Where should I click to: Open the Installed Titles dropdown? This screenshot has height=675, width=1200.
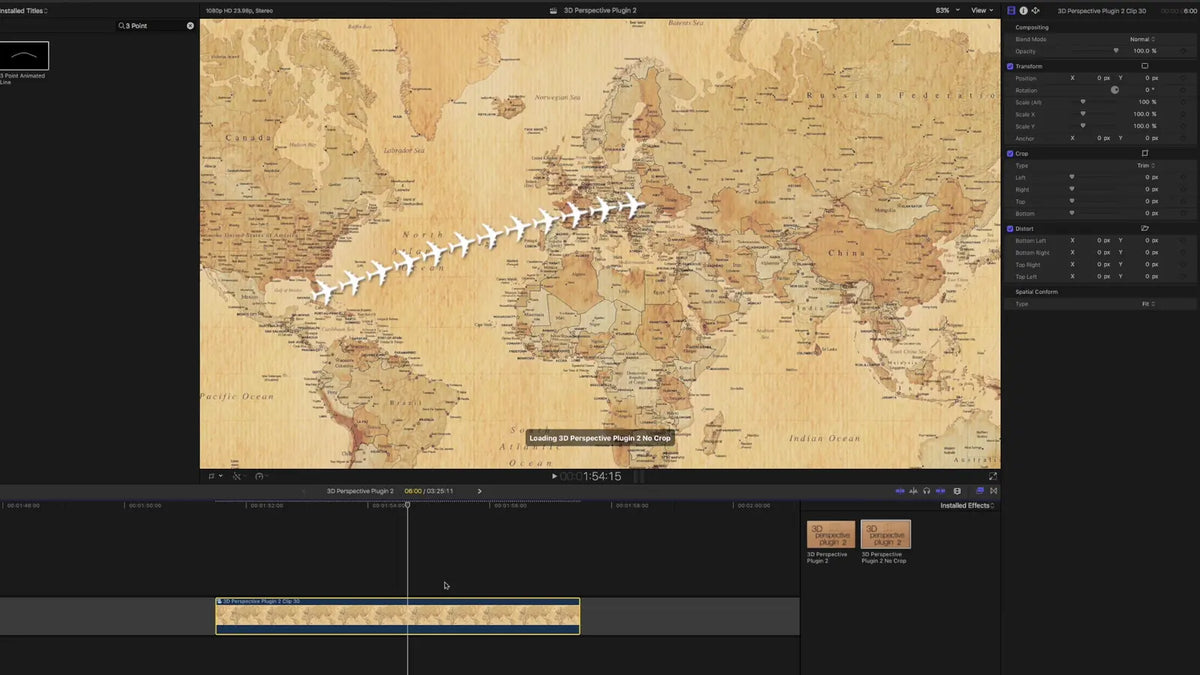coord(24,10)
